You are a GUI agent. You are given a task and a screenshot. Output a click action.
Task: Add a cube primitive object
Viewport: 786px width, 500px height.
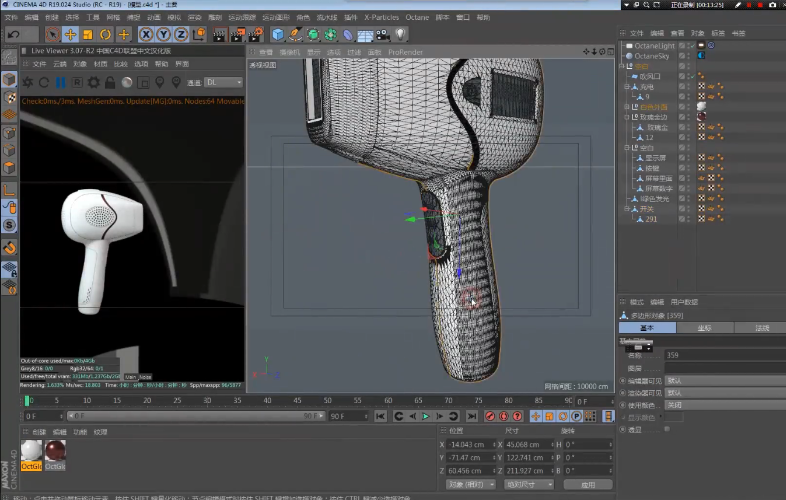coord(278,34)
